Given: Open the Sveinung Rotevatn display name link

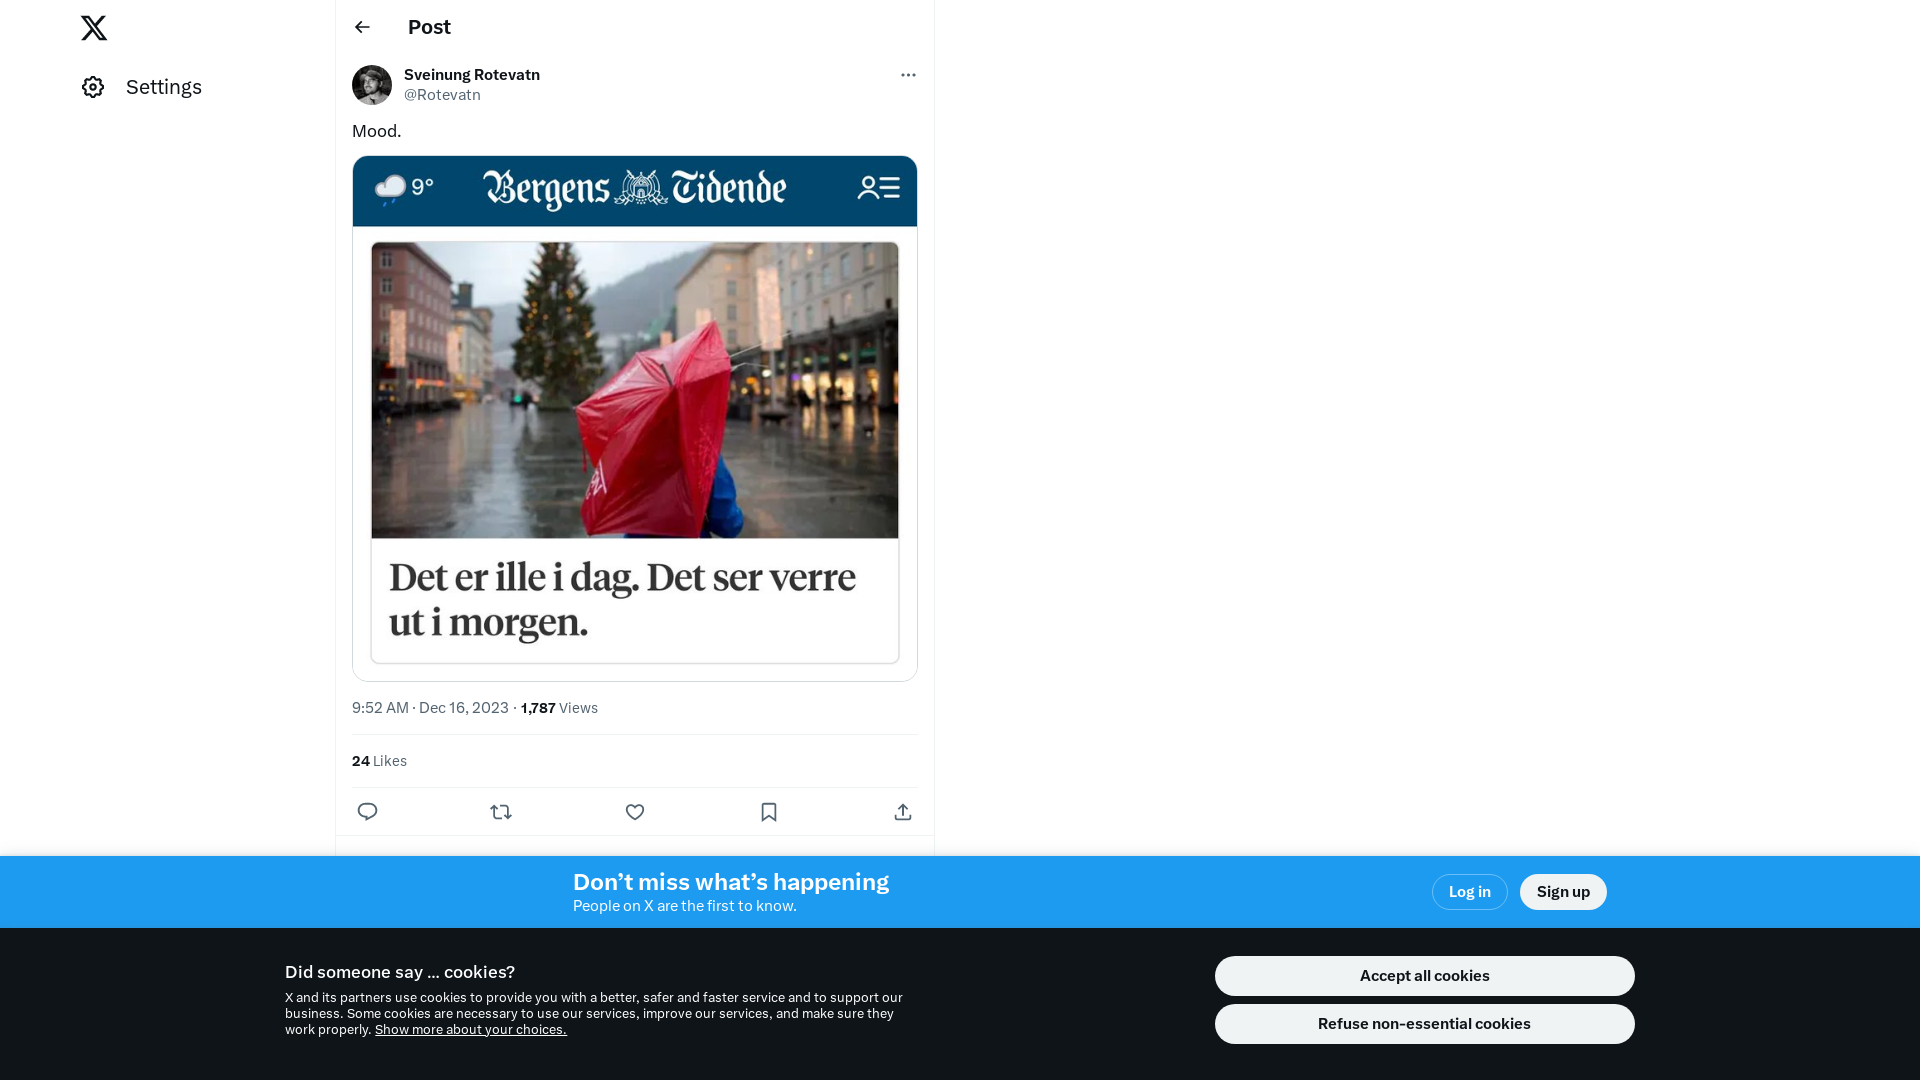Looking at the screenshot, I should (471, 75).
